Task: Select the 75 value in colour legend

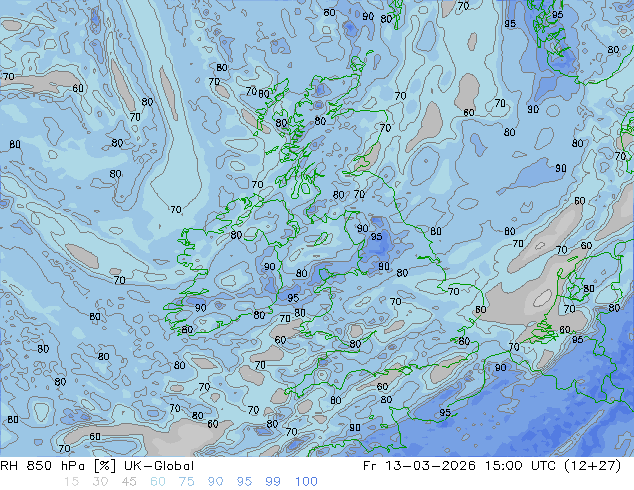Action: (x=186, y=482)
